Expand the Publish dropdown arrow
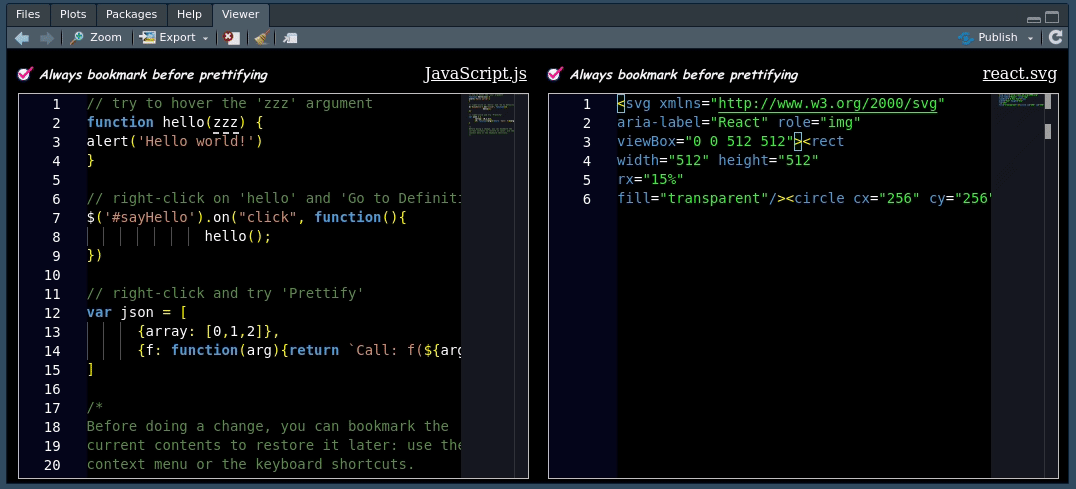This screenshot has width=1076, height=489. tap(1030, 38)
